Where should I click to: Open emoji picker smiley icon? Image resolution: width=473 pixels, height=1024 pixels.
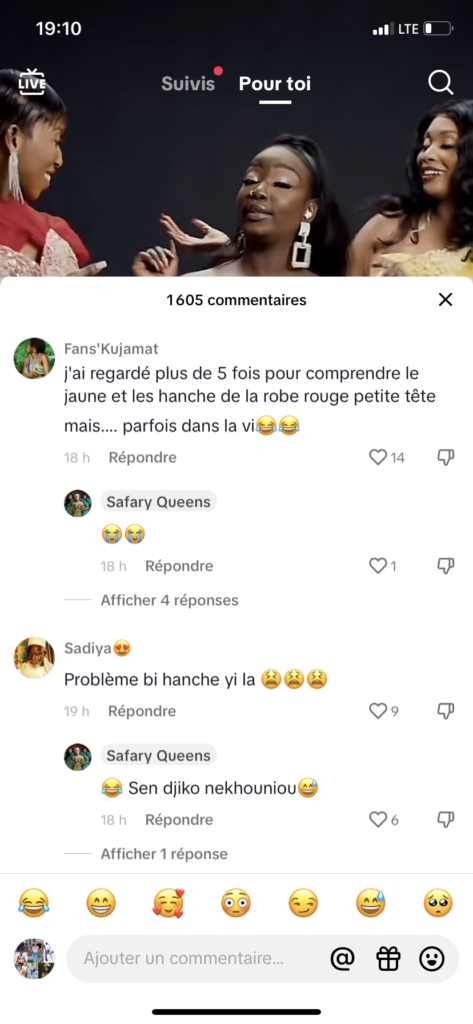click(x=432, y=959)
